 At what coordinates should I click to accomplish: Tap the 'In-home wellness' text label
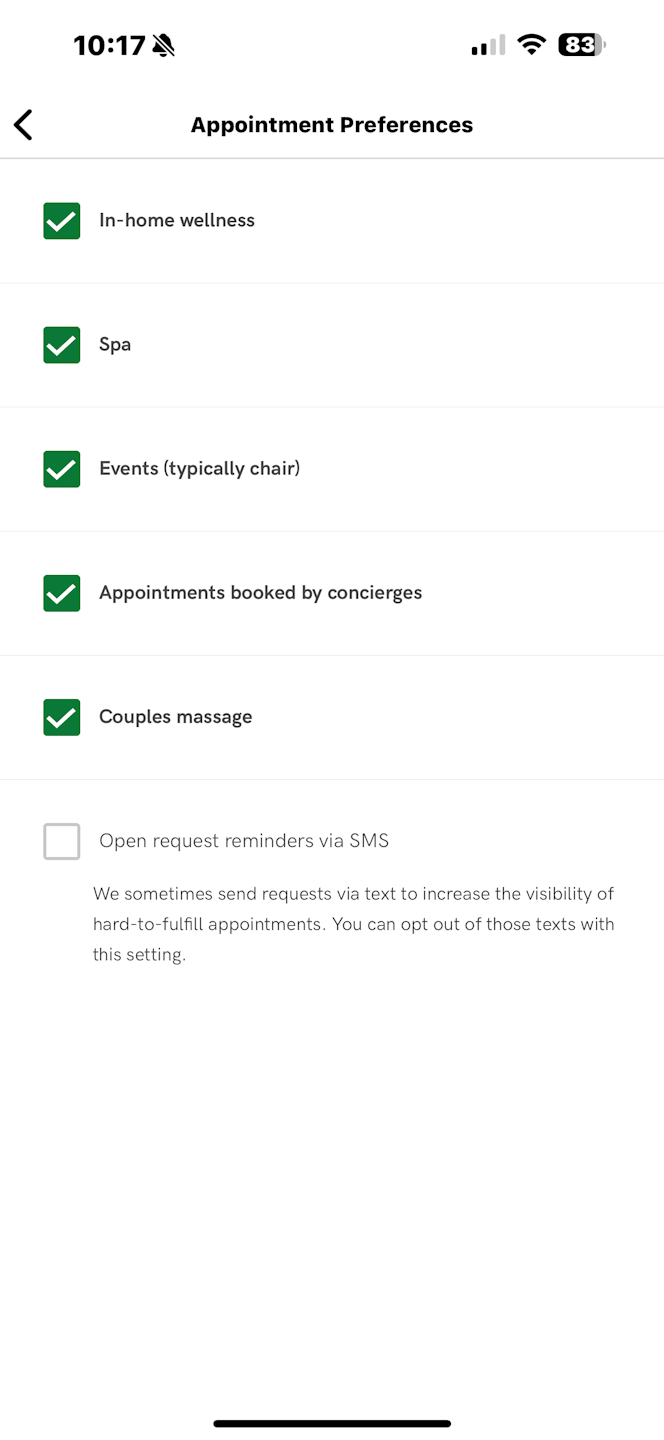coord(177,221)
